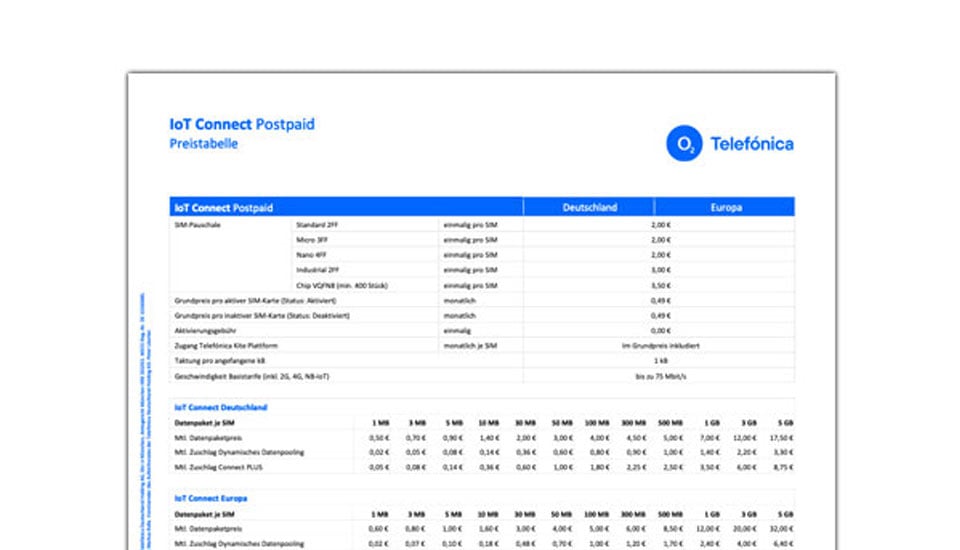960x550 pixels.
Task: Select the 'Nano 4FF' cell
Action: tap(312, 255)
